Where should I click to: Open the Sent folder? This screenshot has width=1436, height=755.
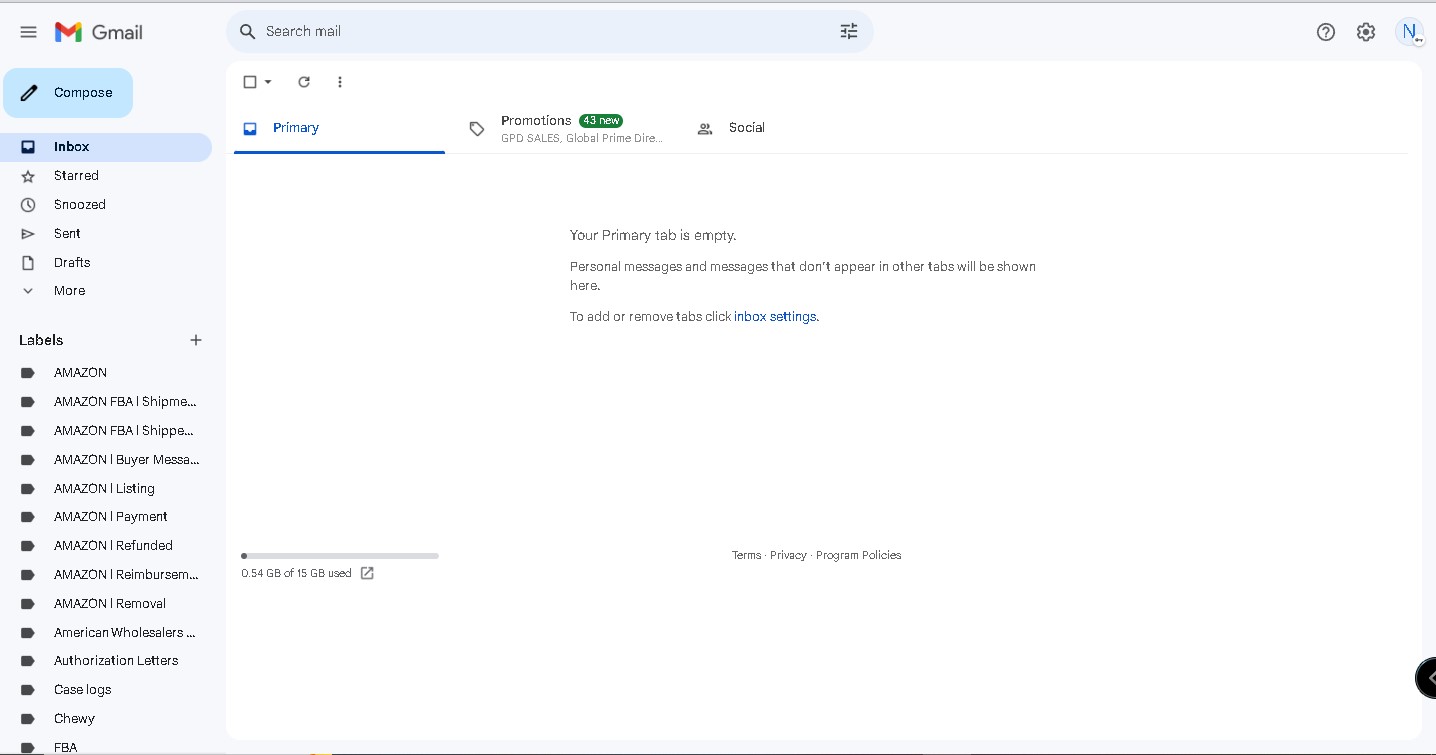coord(106,234)
